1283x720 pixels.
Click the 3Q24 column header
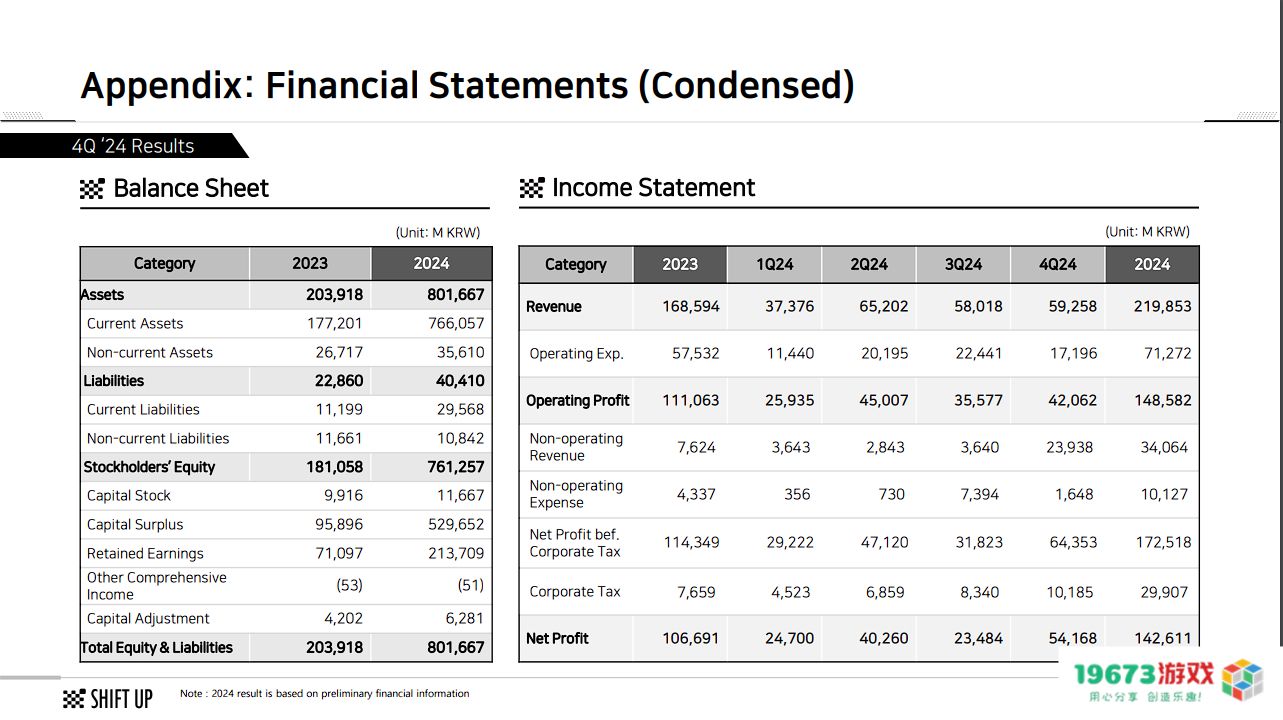pos(963,264)
